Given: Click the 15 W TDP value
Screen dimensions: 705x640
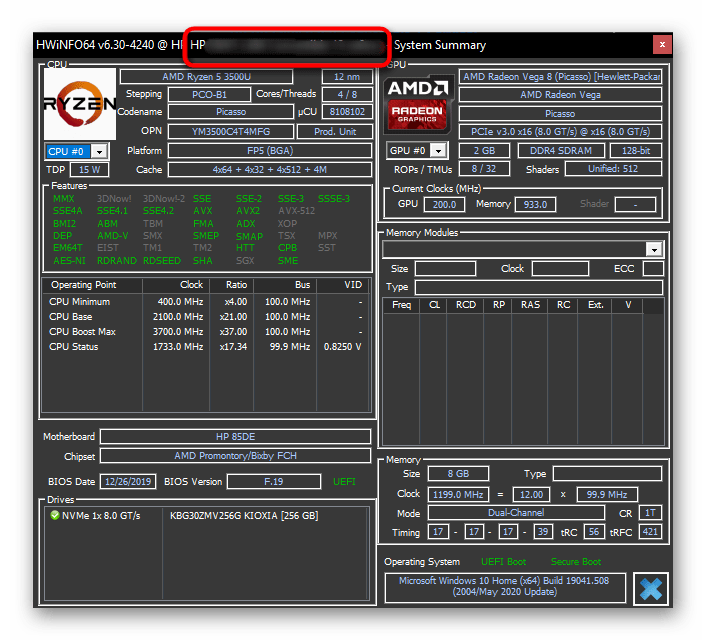Looking at the screenshot, I should tap(89, 170).
